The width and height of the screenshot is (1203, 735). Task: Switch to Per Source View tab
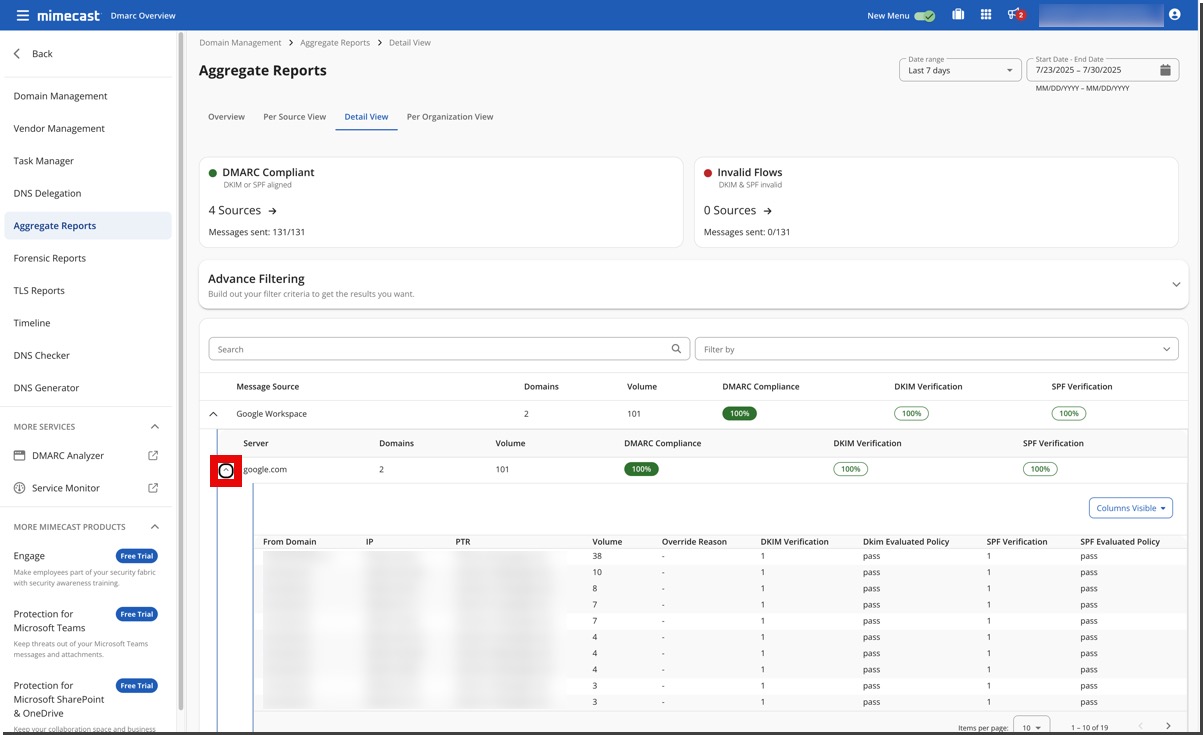pyautogui.click(x=295, y=117)
